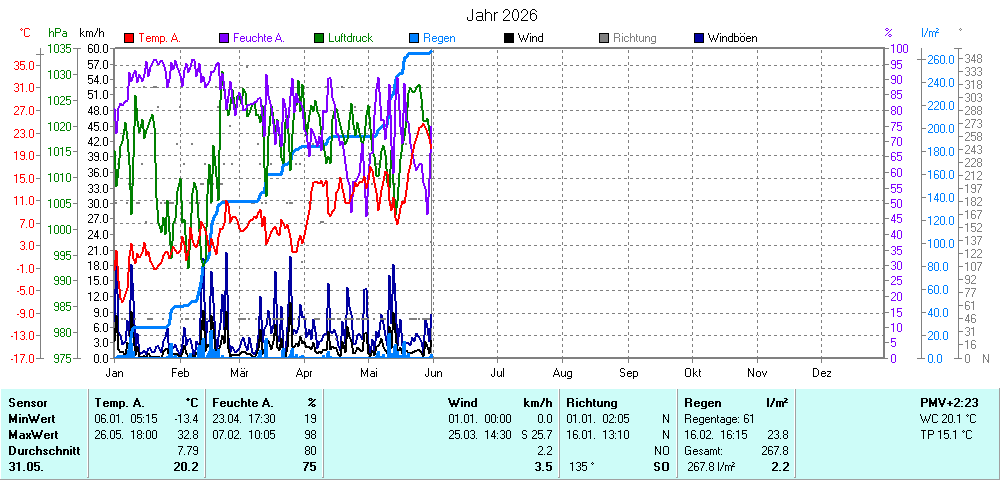
Task: Click the 'Feb' month label on axis
Action: tap(179, 372)
